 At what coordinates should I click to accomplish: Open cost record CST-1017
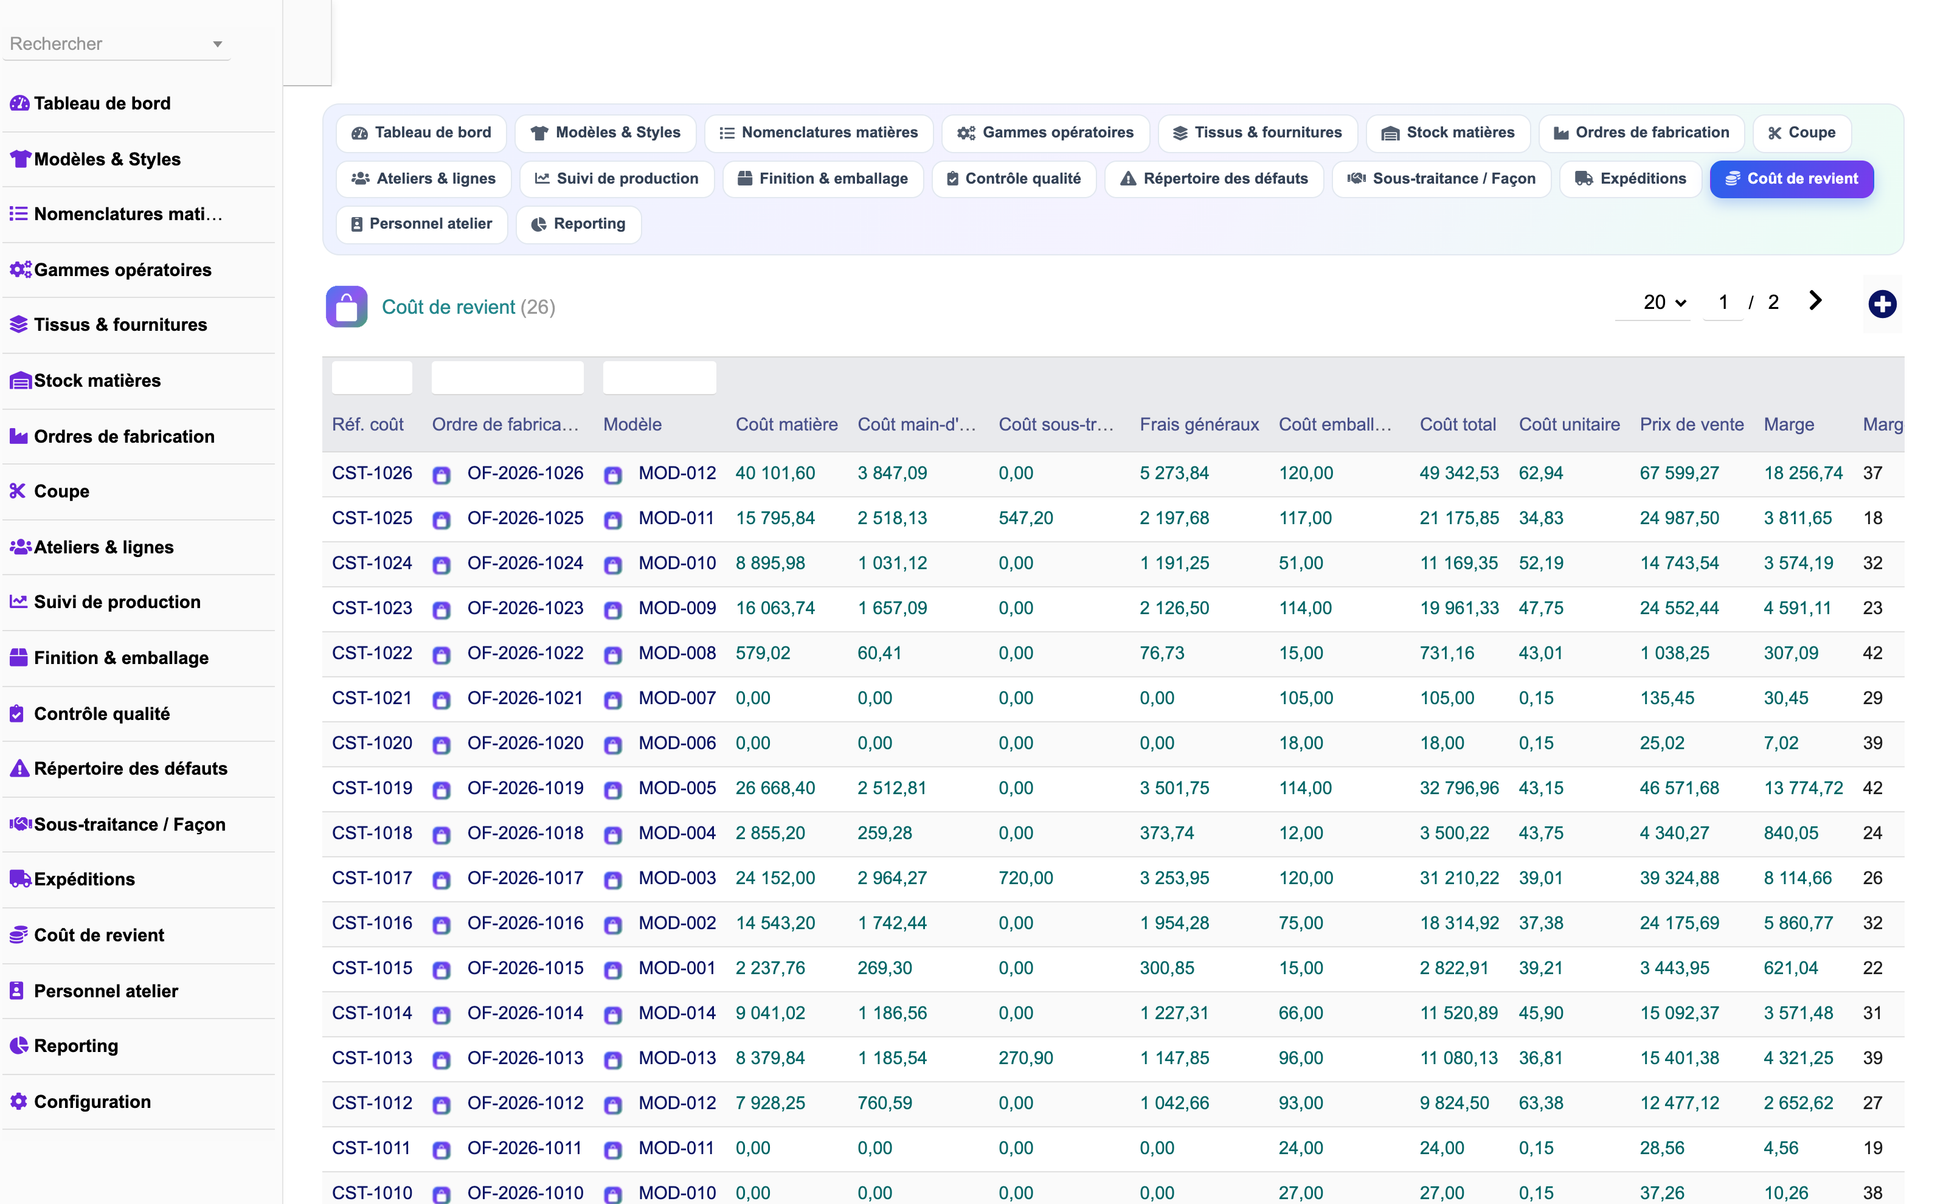coord(372,878)
